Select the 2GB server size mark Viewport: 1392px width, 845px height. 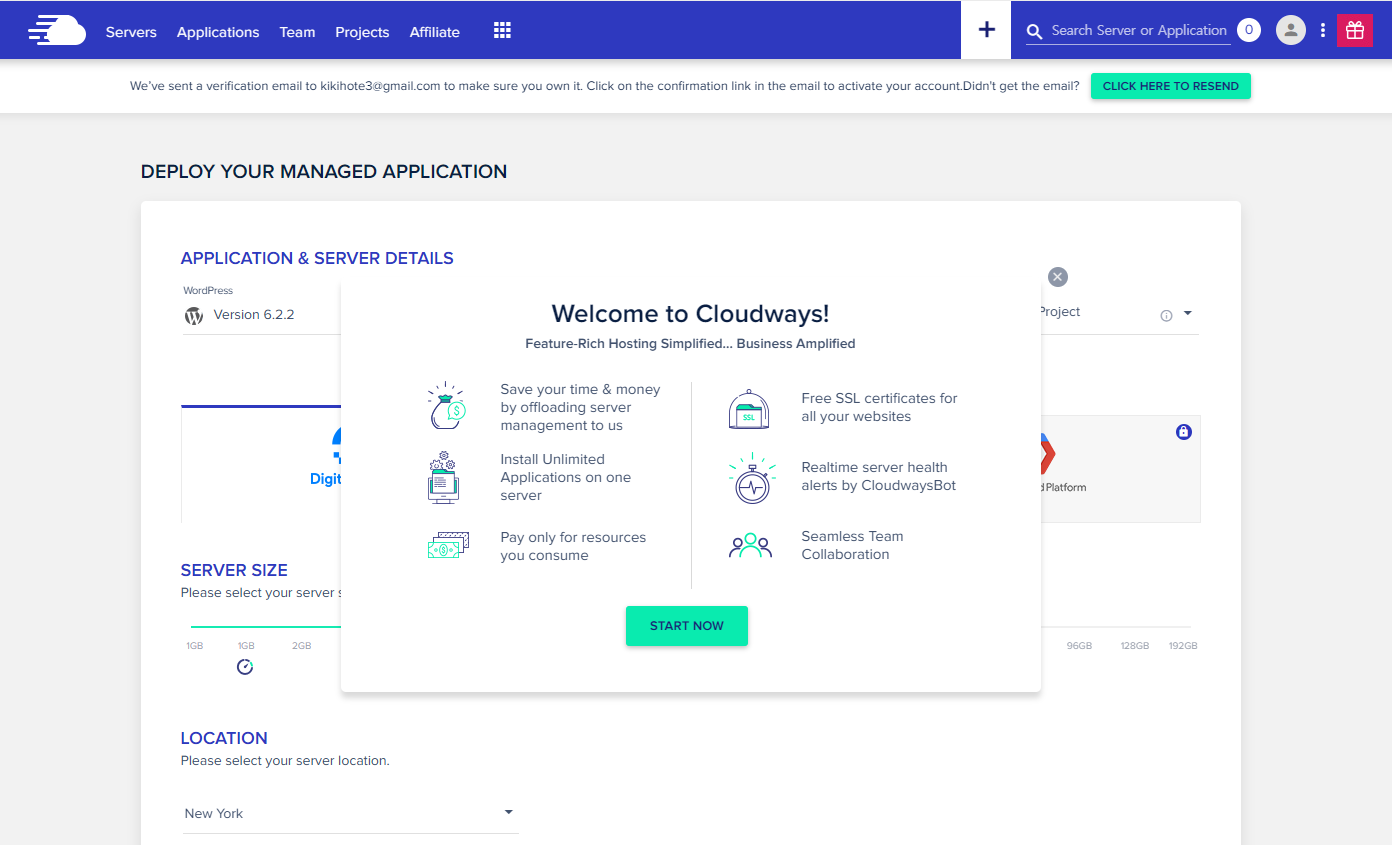coord(302,646)
